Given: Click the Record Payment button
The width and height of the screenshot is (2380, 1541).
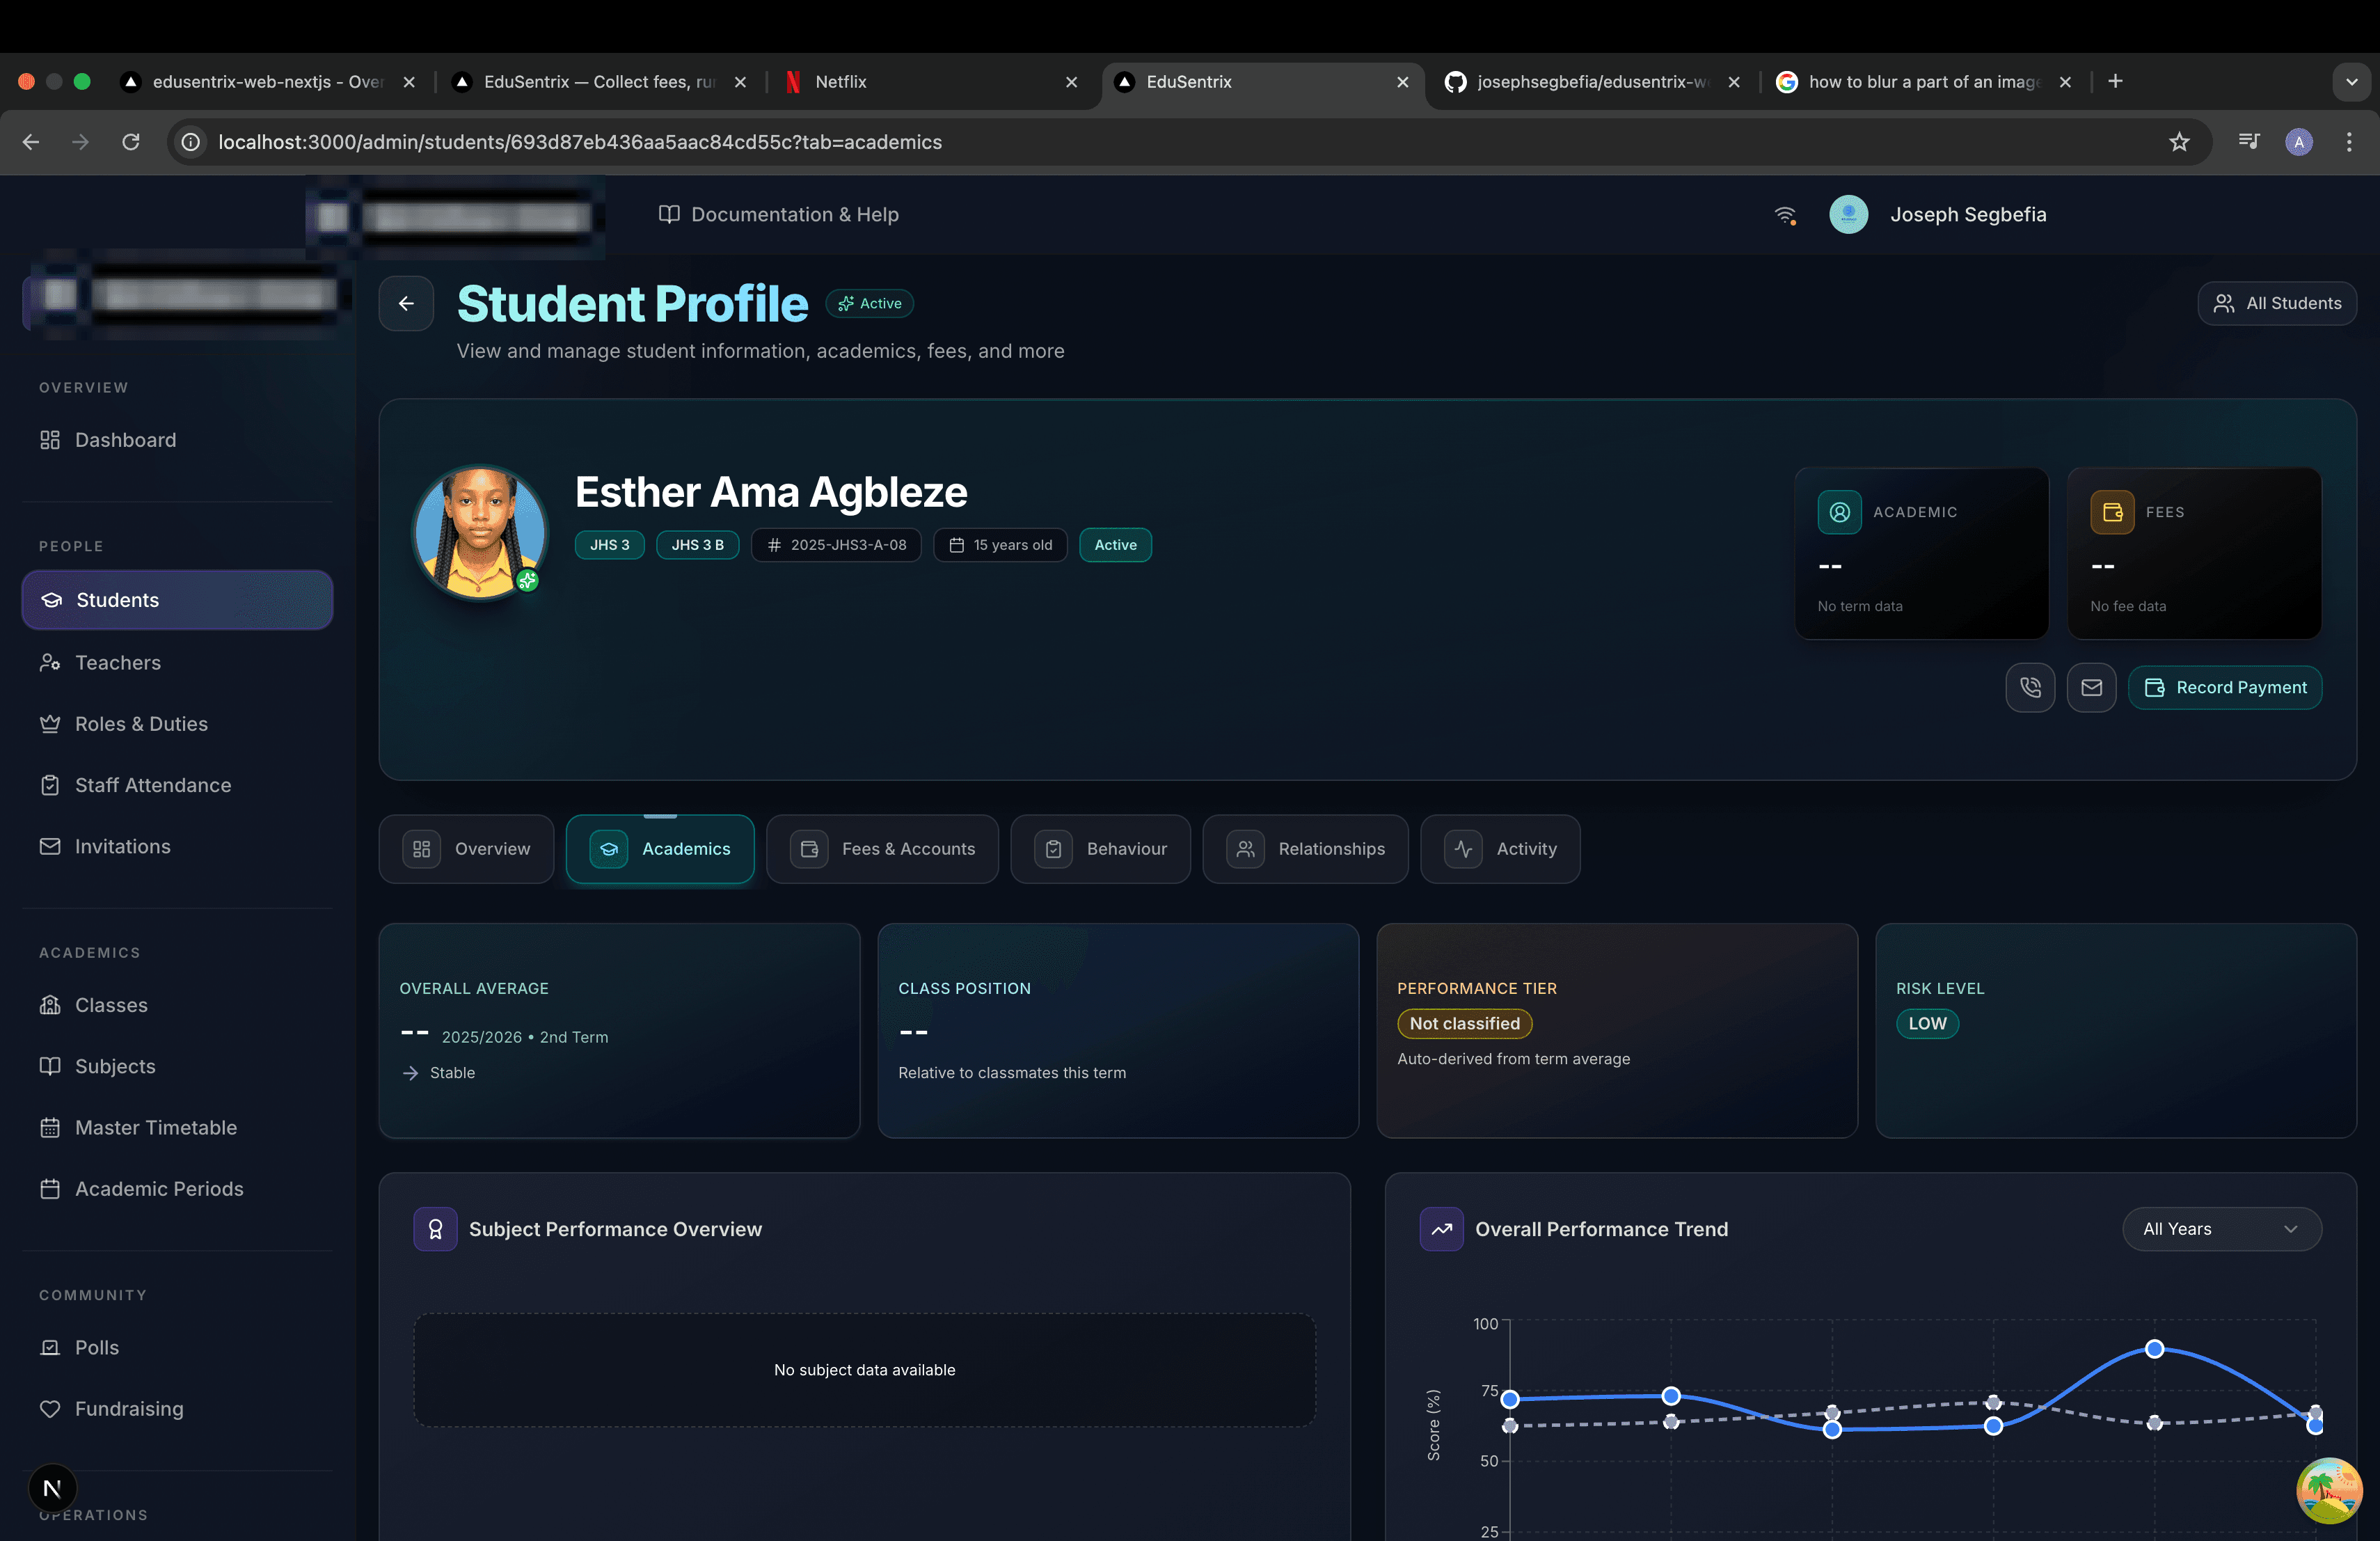Looking at the screenshot, I should (2226, 687).
